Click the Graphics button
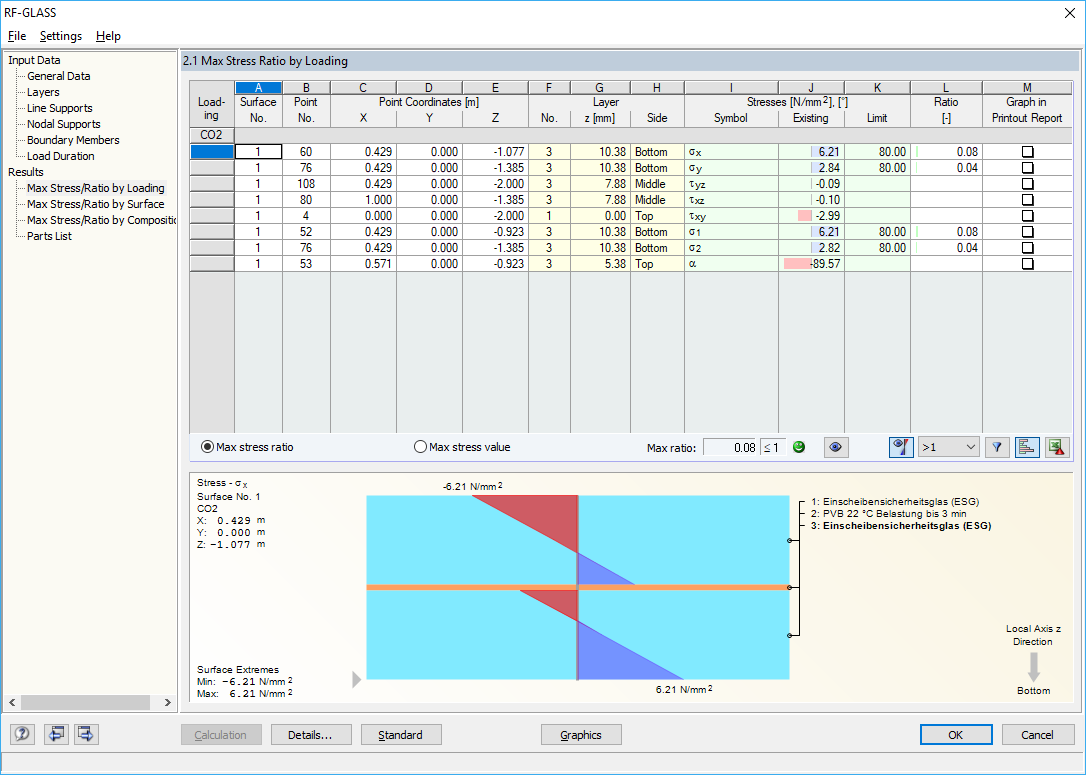The height and width of the screenshot is (775, 1086). point(581,735)
